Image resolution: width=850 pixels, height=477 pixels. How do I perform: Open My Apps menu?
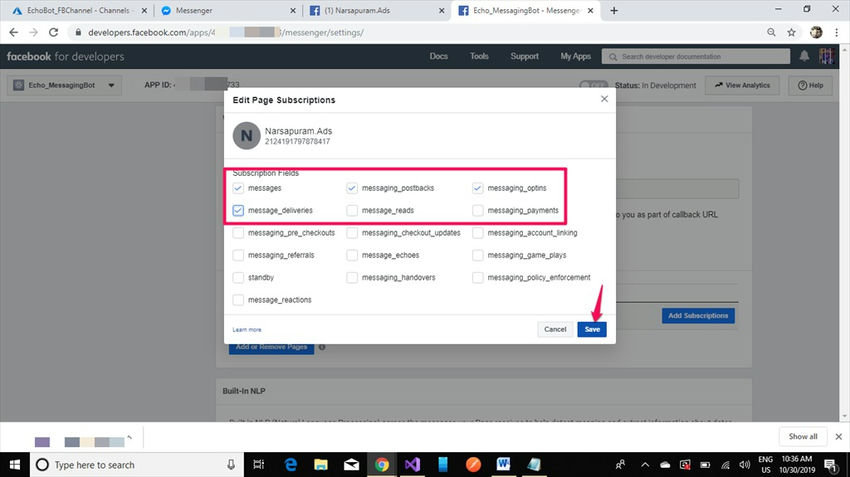[576, 56]
